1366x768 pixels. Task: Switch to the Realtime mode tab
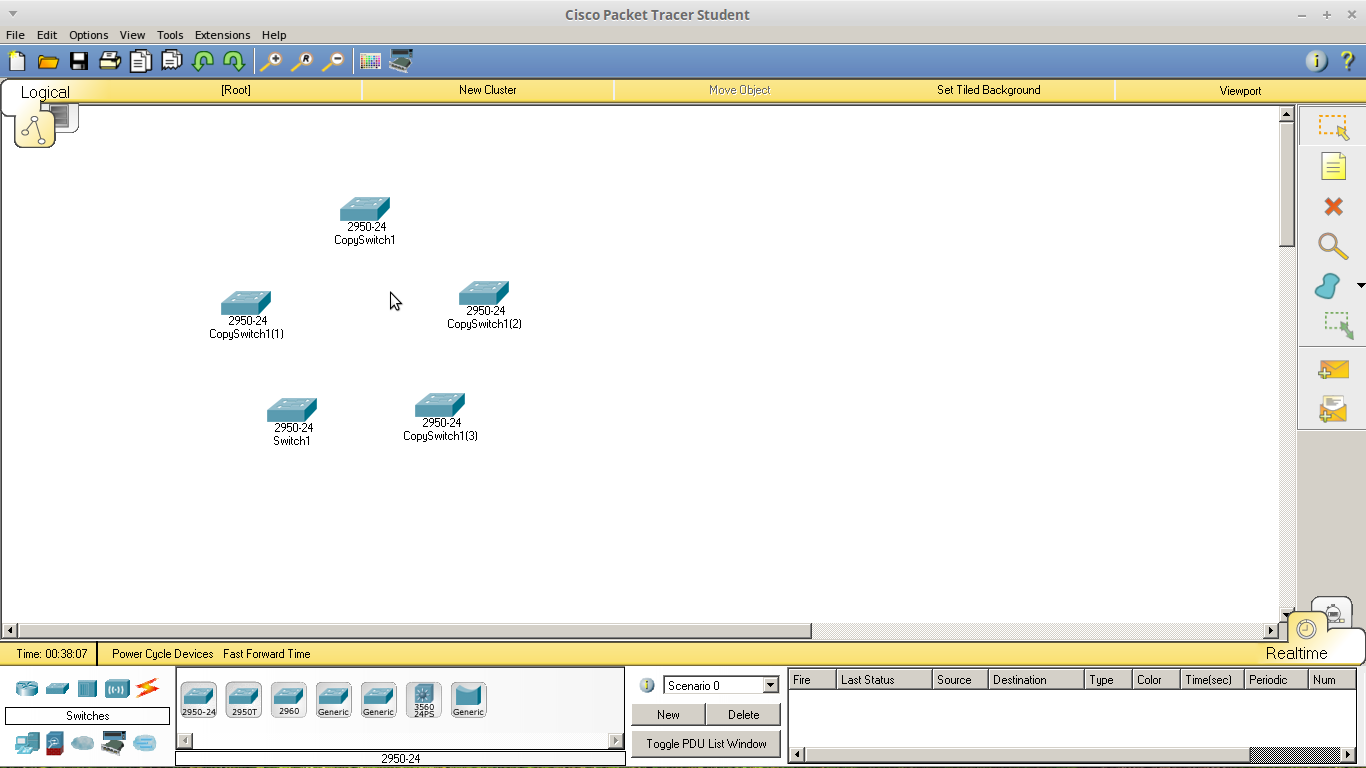point(1296,653)
